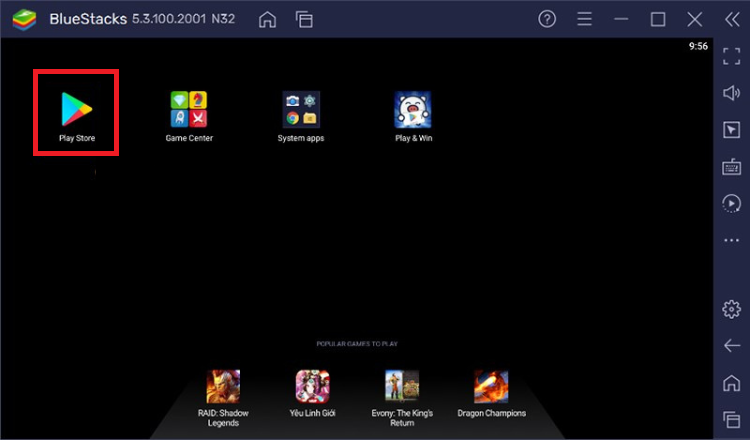
Task: Open BlueStacks settings gear in sidebar
Action: pos(731,309)
